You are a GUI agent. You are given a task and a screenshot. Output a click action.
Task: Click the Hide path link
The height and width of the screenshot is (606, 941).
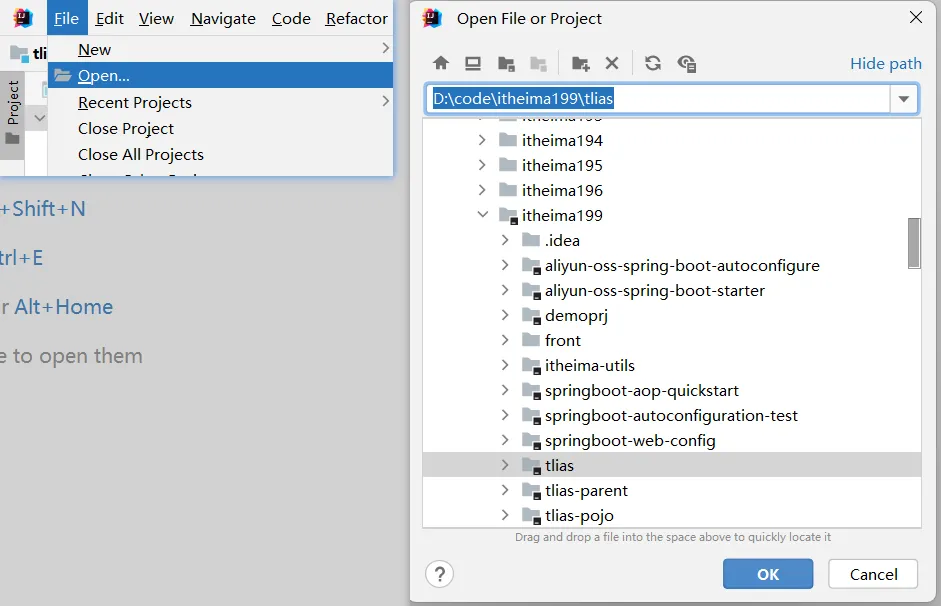[885, 63]
